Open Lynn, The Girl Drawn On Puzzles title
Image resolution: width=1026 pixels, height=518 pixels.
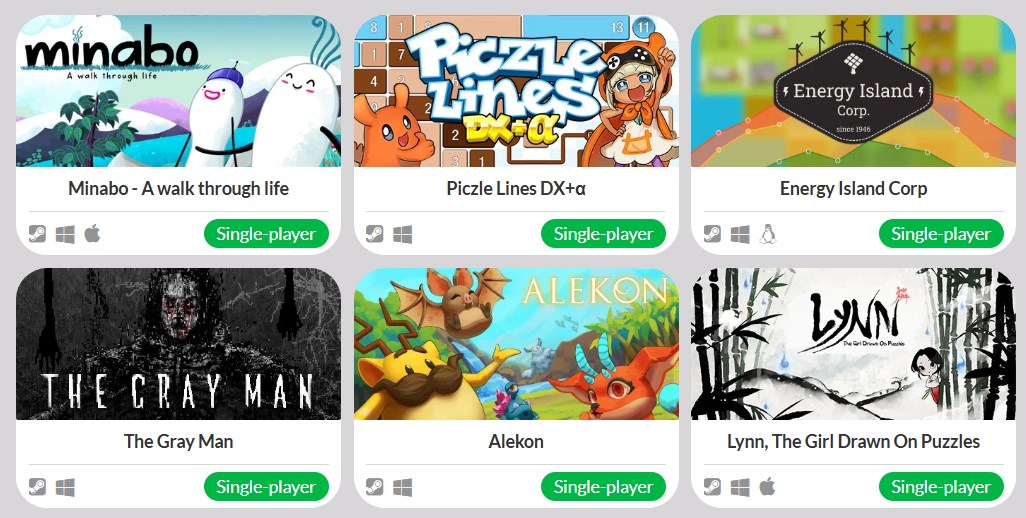(x=853, y=441)
